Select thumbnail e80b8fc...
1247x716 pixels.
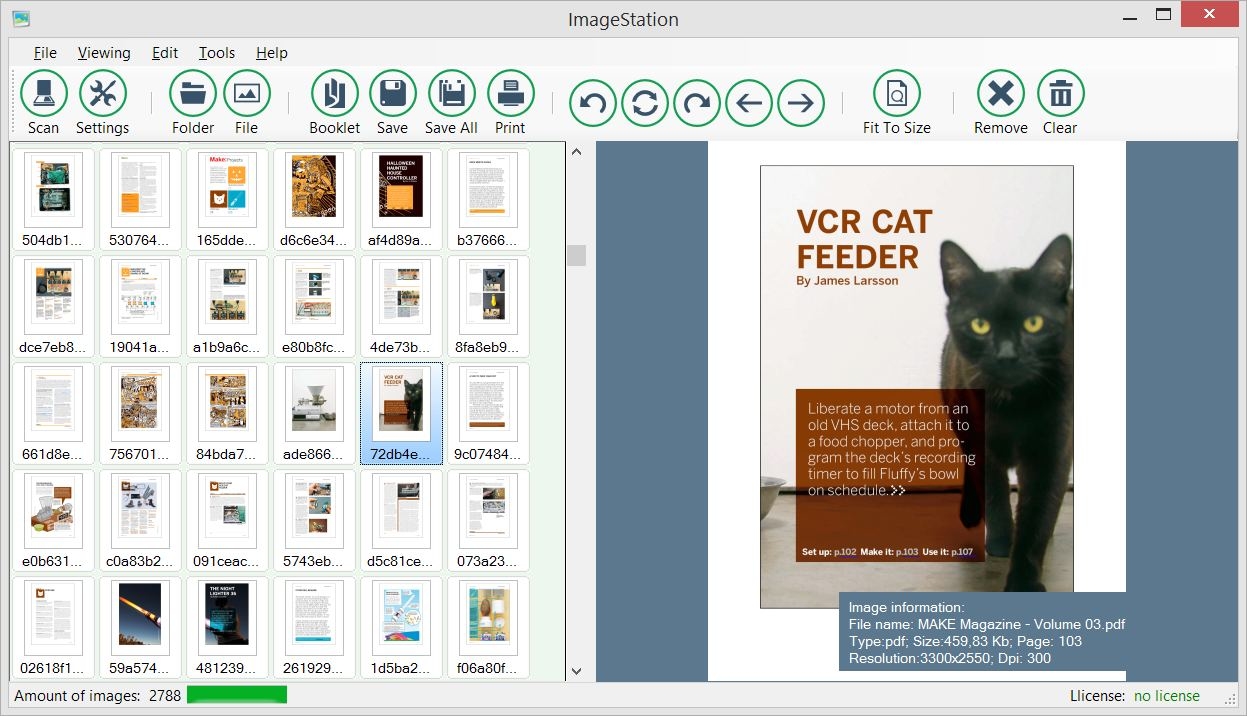[x=314, y=307]
